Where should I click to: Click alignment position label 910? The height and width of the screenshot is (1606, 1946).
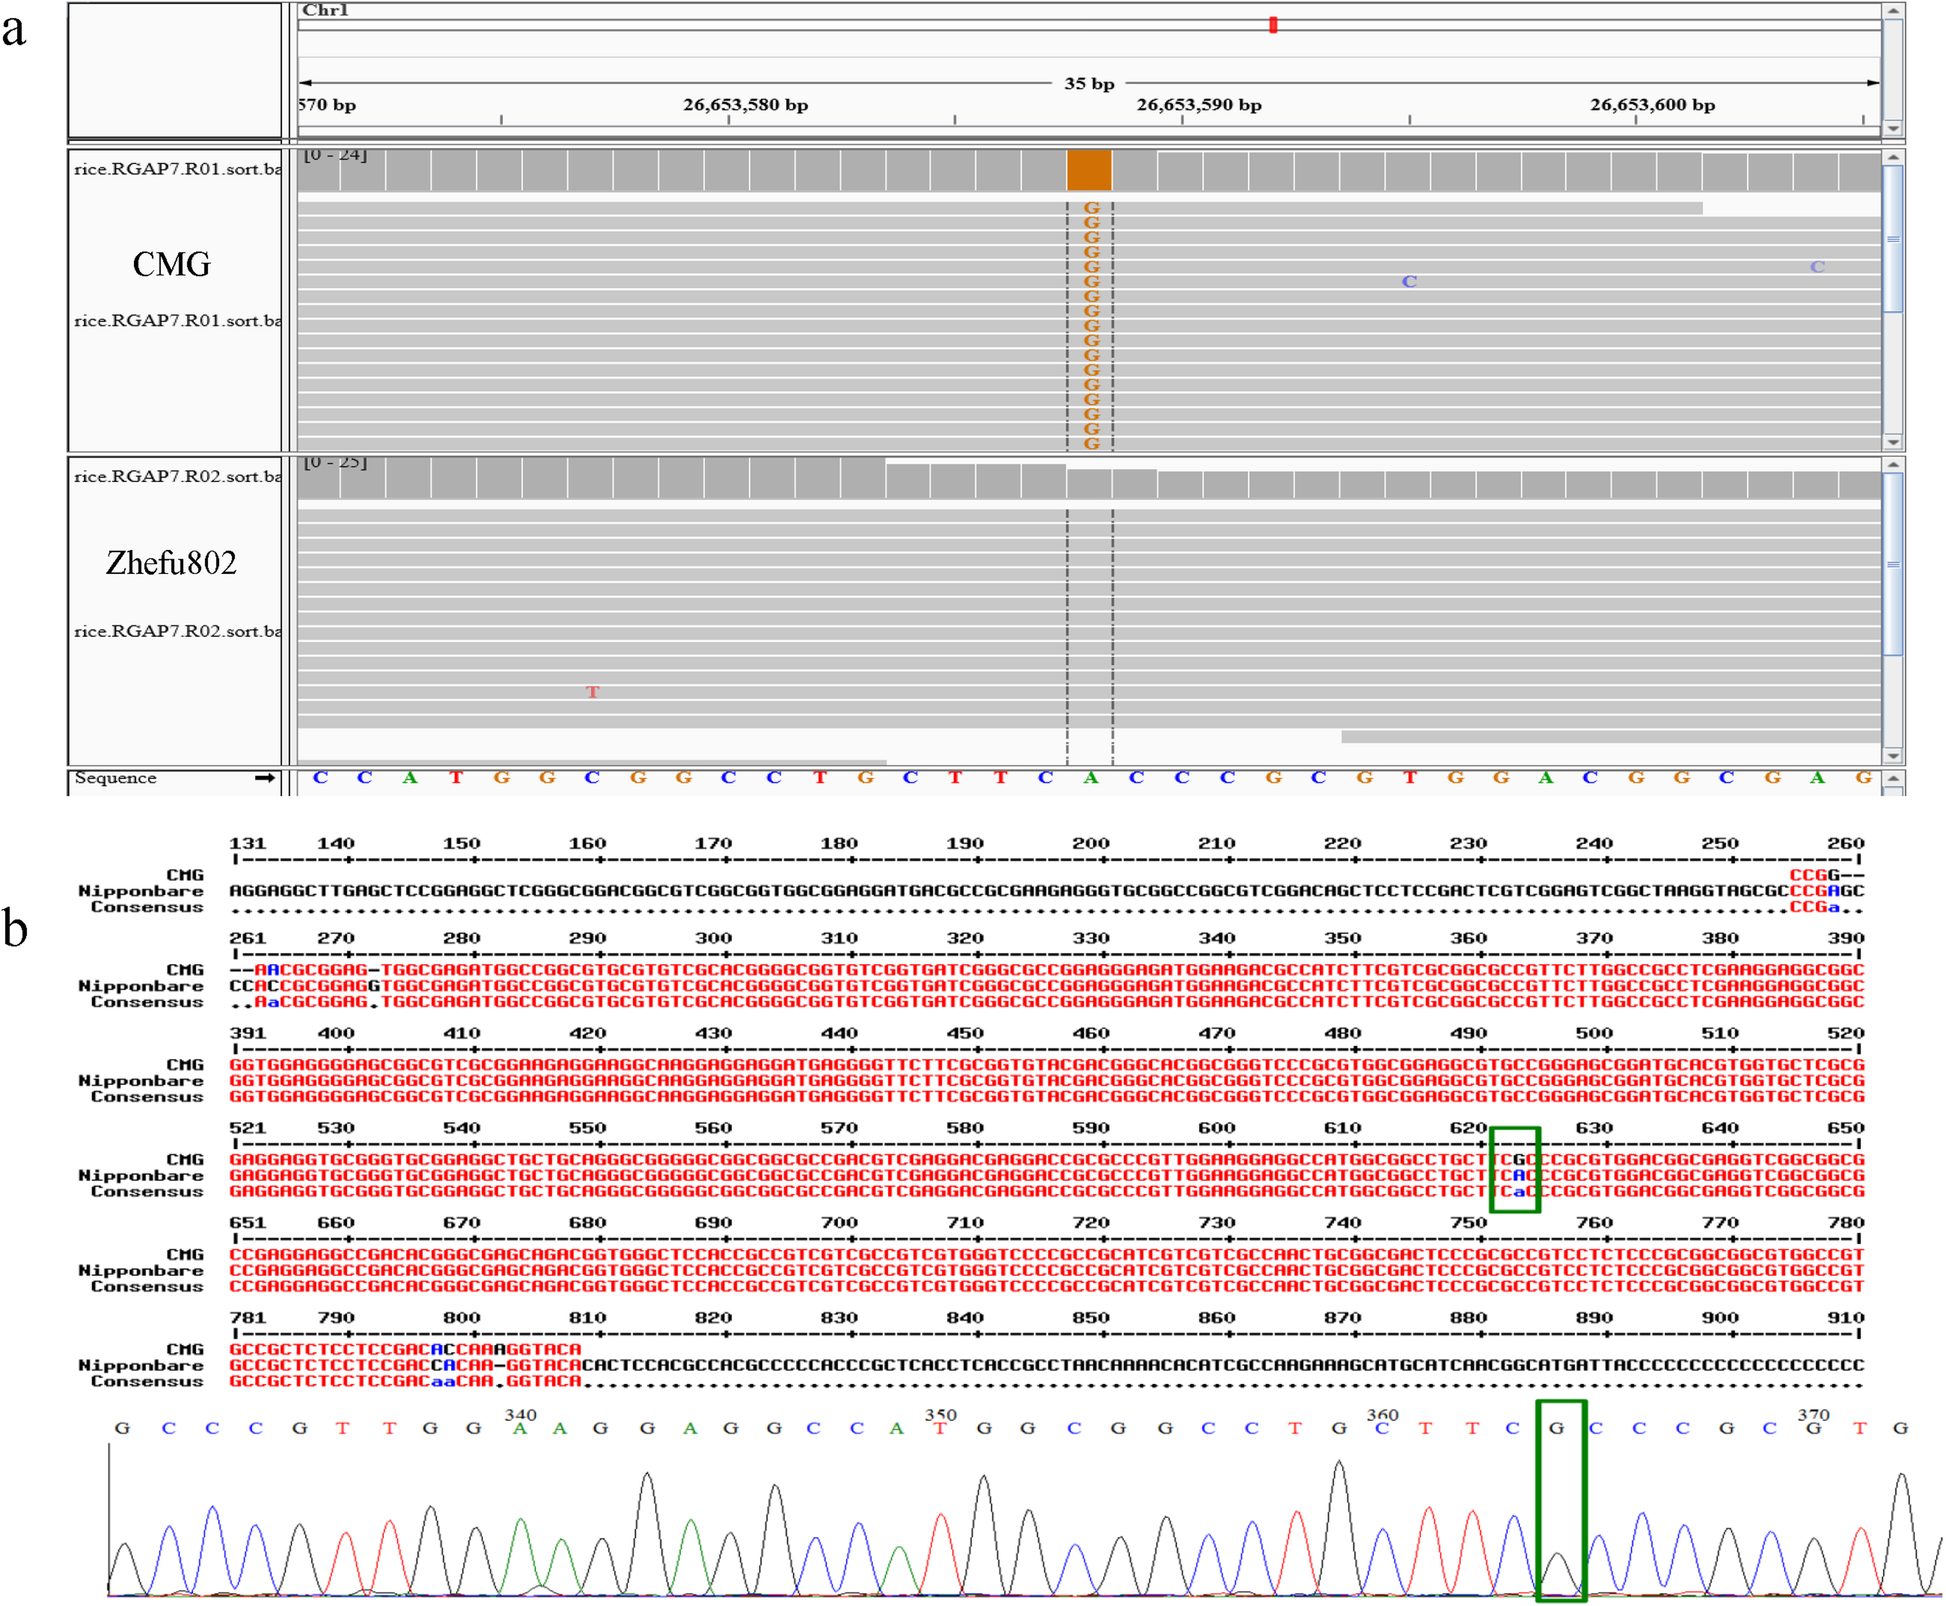tap(1846, 1318)
